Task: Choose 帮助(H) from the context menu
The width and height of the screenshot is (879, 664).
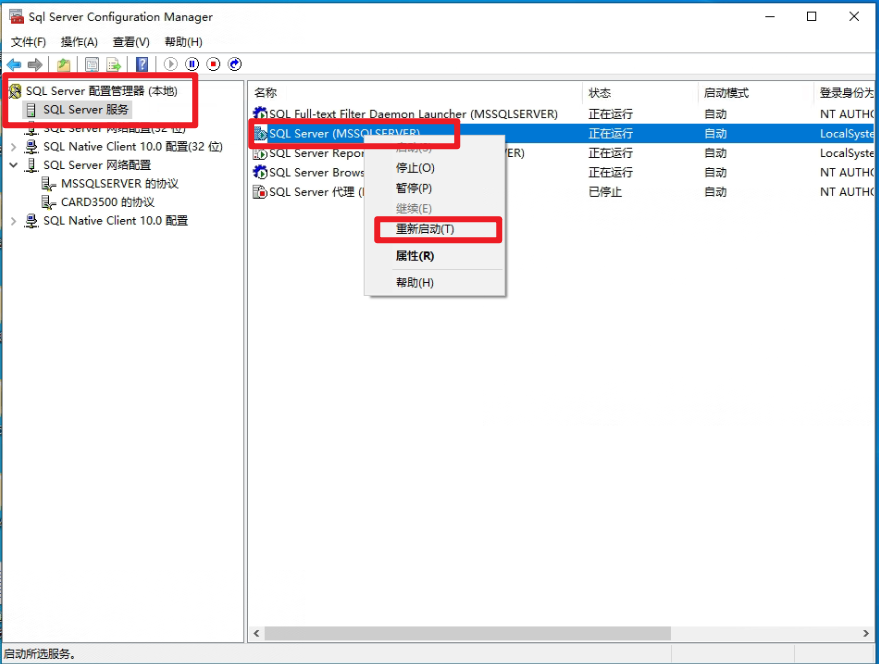Action: (434, 283)
